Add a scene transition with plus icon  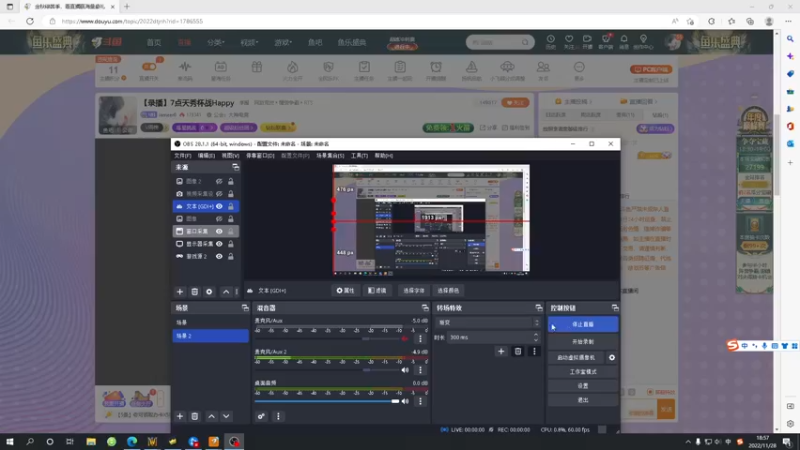pyautogui.click(x=501, y=352)
